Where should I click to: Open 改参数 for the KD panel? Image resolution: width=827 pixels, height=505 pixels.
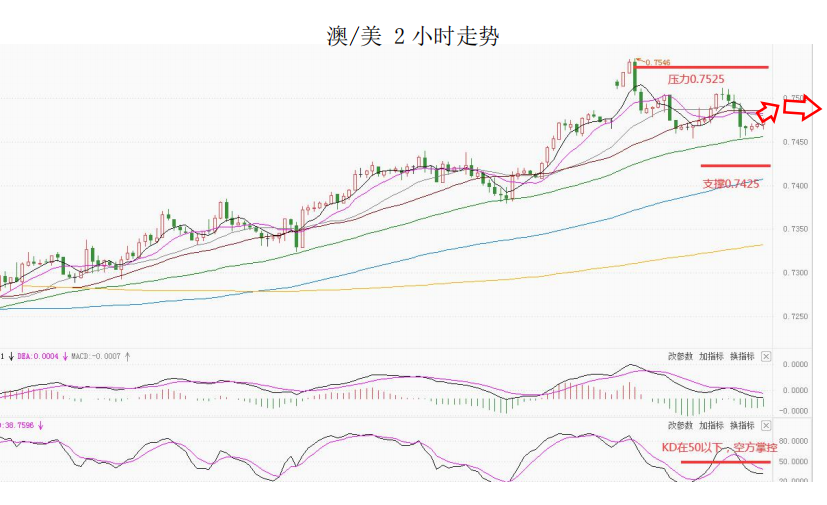click(680, 425)
